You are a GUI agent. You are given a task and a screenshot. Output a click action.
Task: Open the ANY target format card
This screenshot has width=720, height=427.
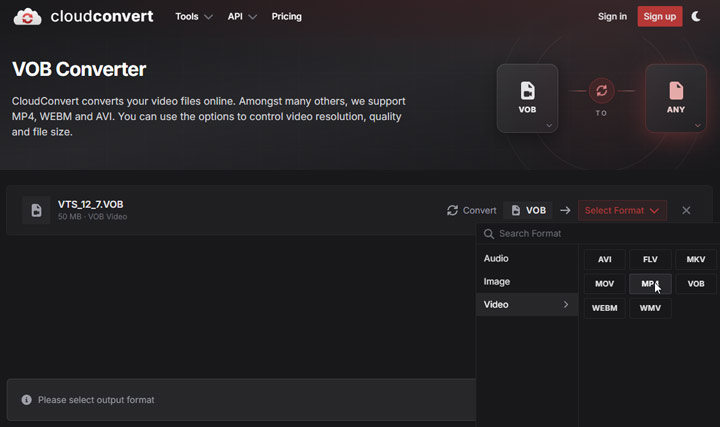(675, 98)
